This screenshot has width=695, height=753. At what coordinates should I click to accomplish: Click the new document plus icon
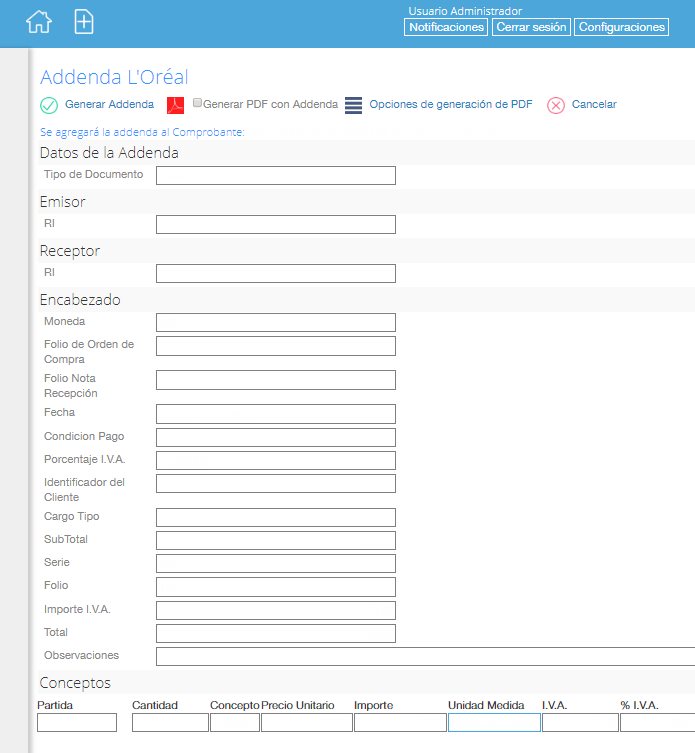(84, 22)
